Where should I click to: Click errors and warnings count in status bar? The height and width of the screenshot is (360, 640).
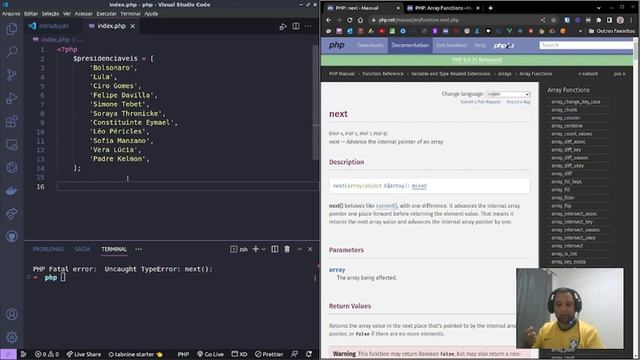click(47, 354)
